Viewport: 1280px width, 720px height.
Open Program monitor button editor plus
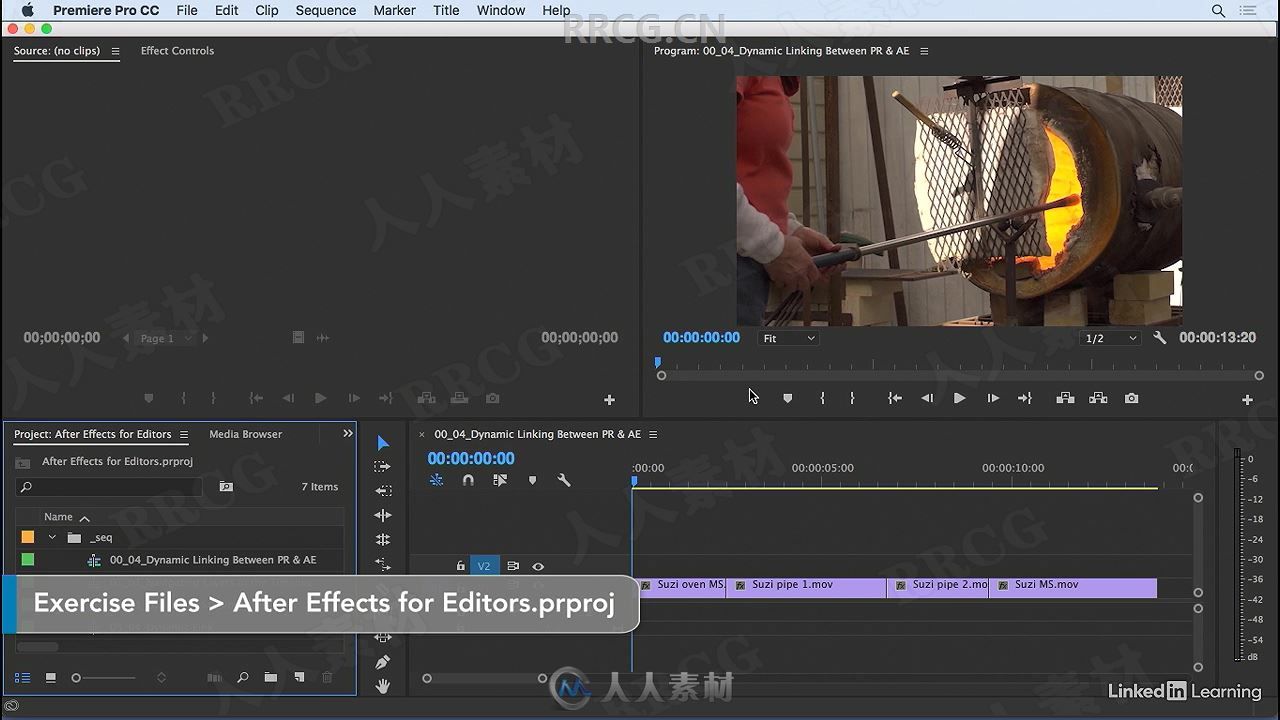tap(1247, 400)
